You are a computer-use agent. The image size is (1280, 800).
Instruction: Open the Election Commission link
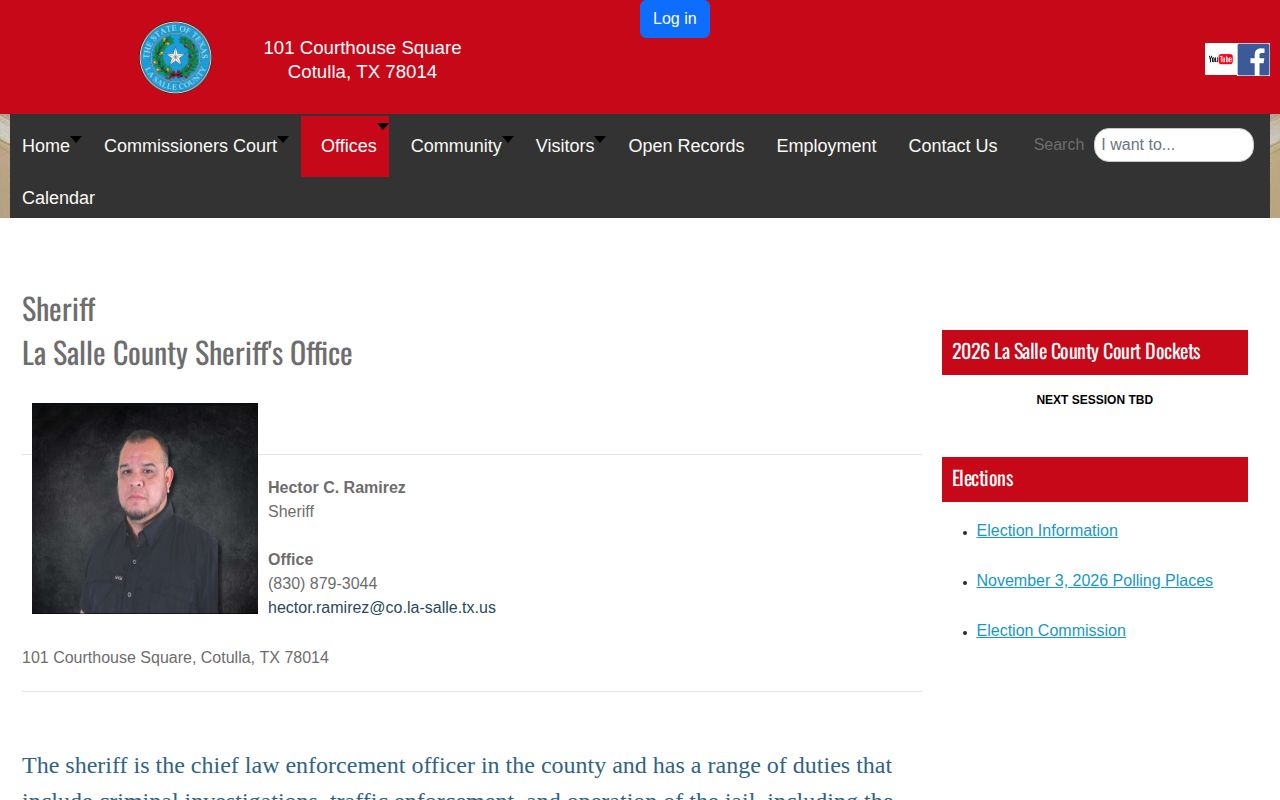pos(1051,631)
